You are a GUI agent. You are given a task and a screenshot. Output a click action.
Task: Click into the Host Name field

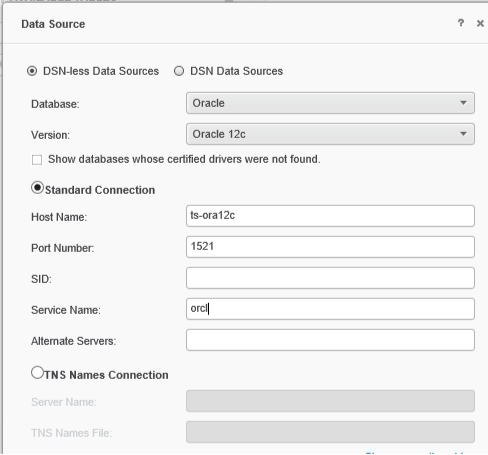coord(330,216)
